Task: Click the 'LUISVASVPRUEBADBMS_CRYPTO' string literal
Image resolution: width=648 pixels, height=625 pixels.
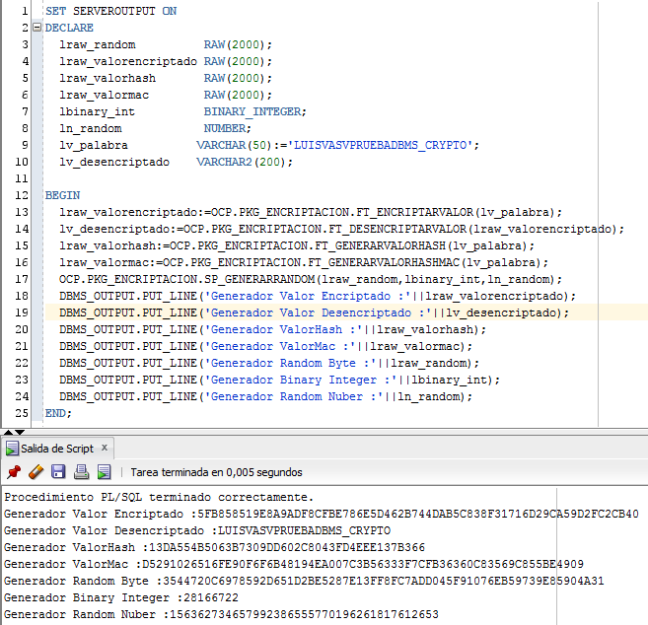Action: tap(380, 145)
